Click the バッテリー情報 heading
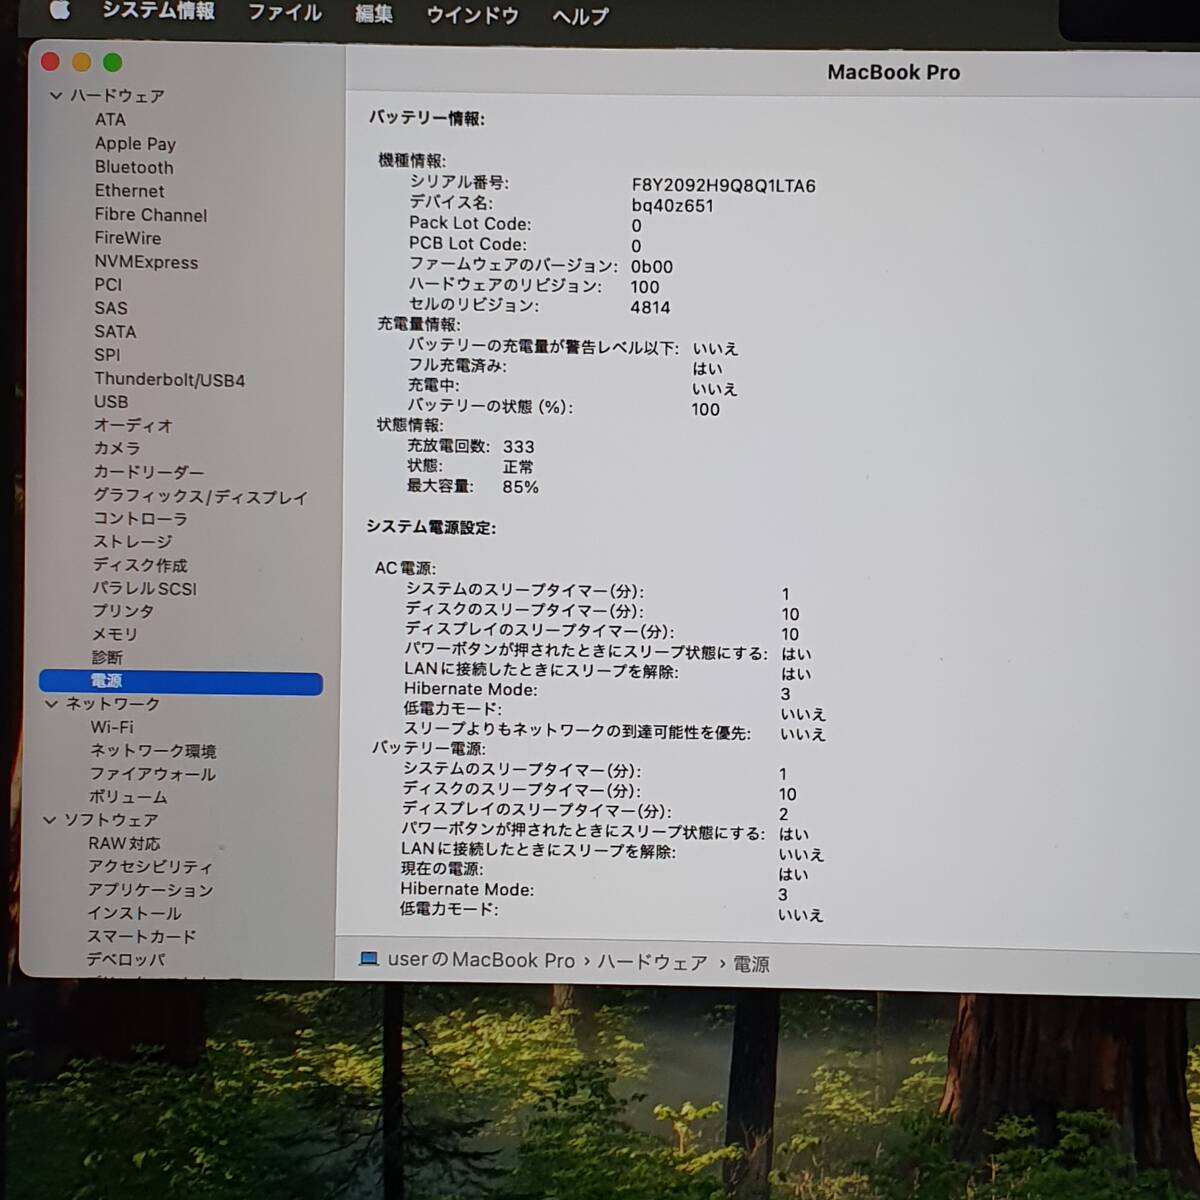The width and height of the screenshot is (1200, 1200). (426, 118)
